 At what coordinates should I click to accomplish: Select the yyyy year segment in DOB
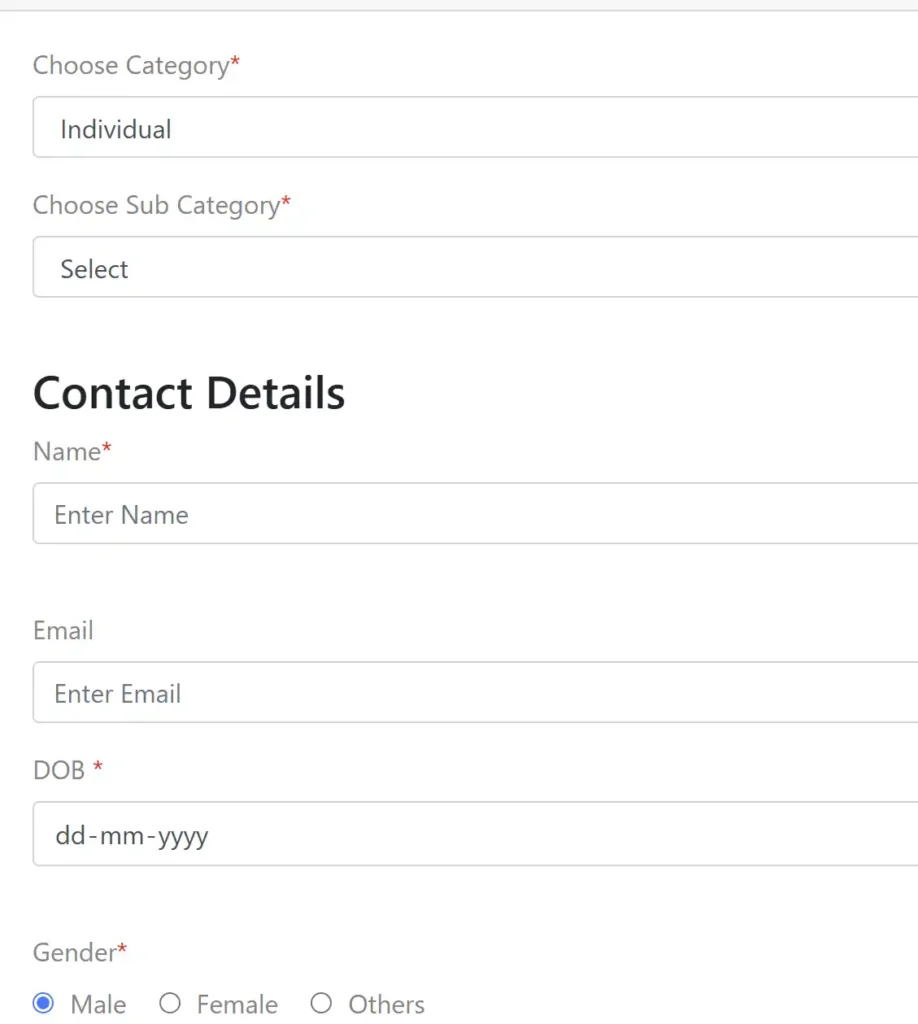pyautogui.click(x=183, y=837)
